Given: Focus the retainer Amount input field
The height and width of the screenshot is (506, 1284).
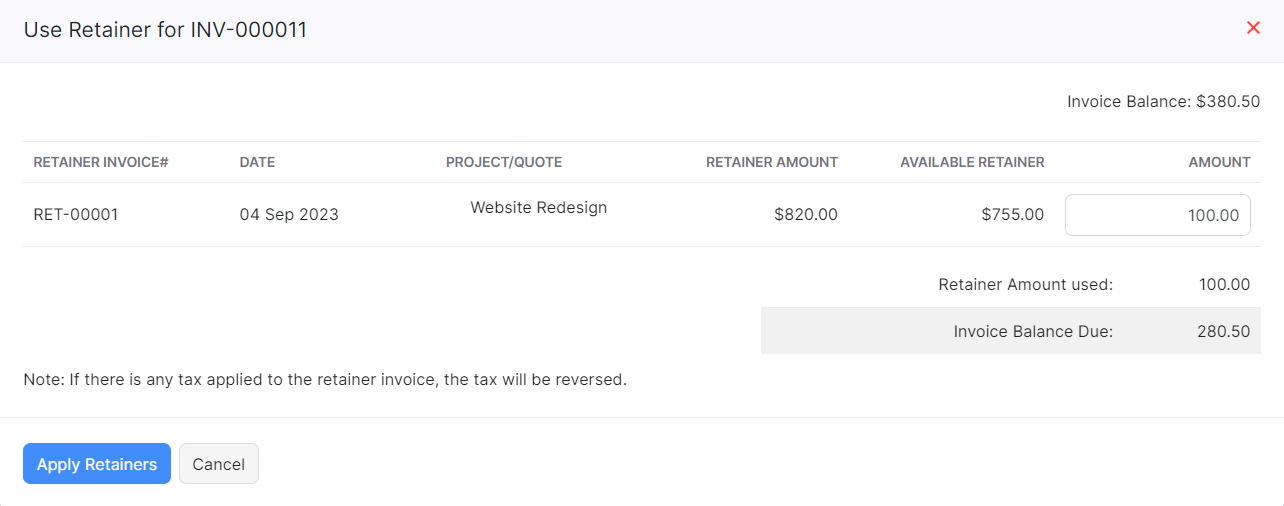Looking at the screenshot, I should 1157,215.
